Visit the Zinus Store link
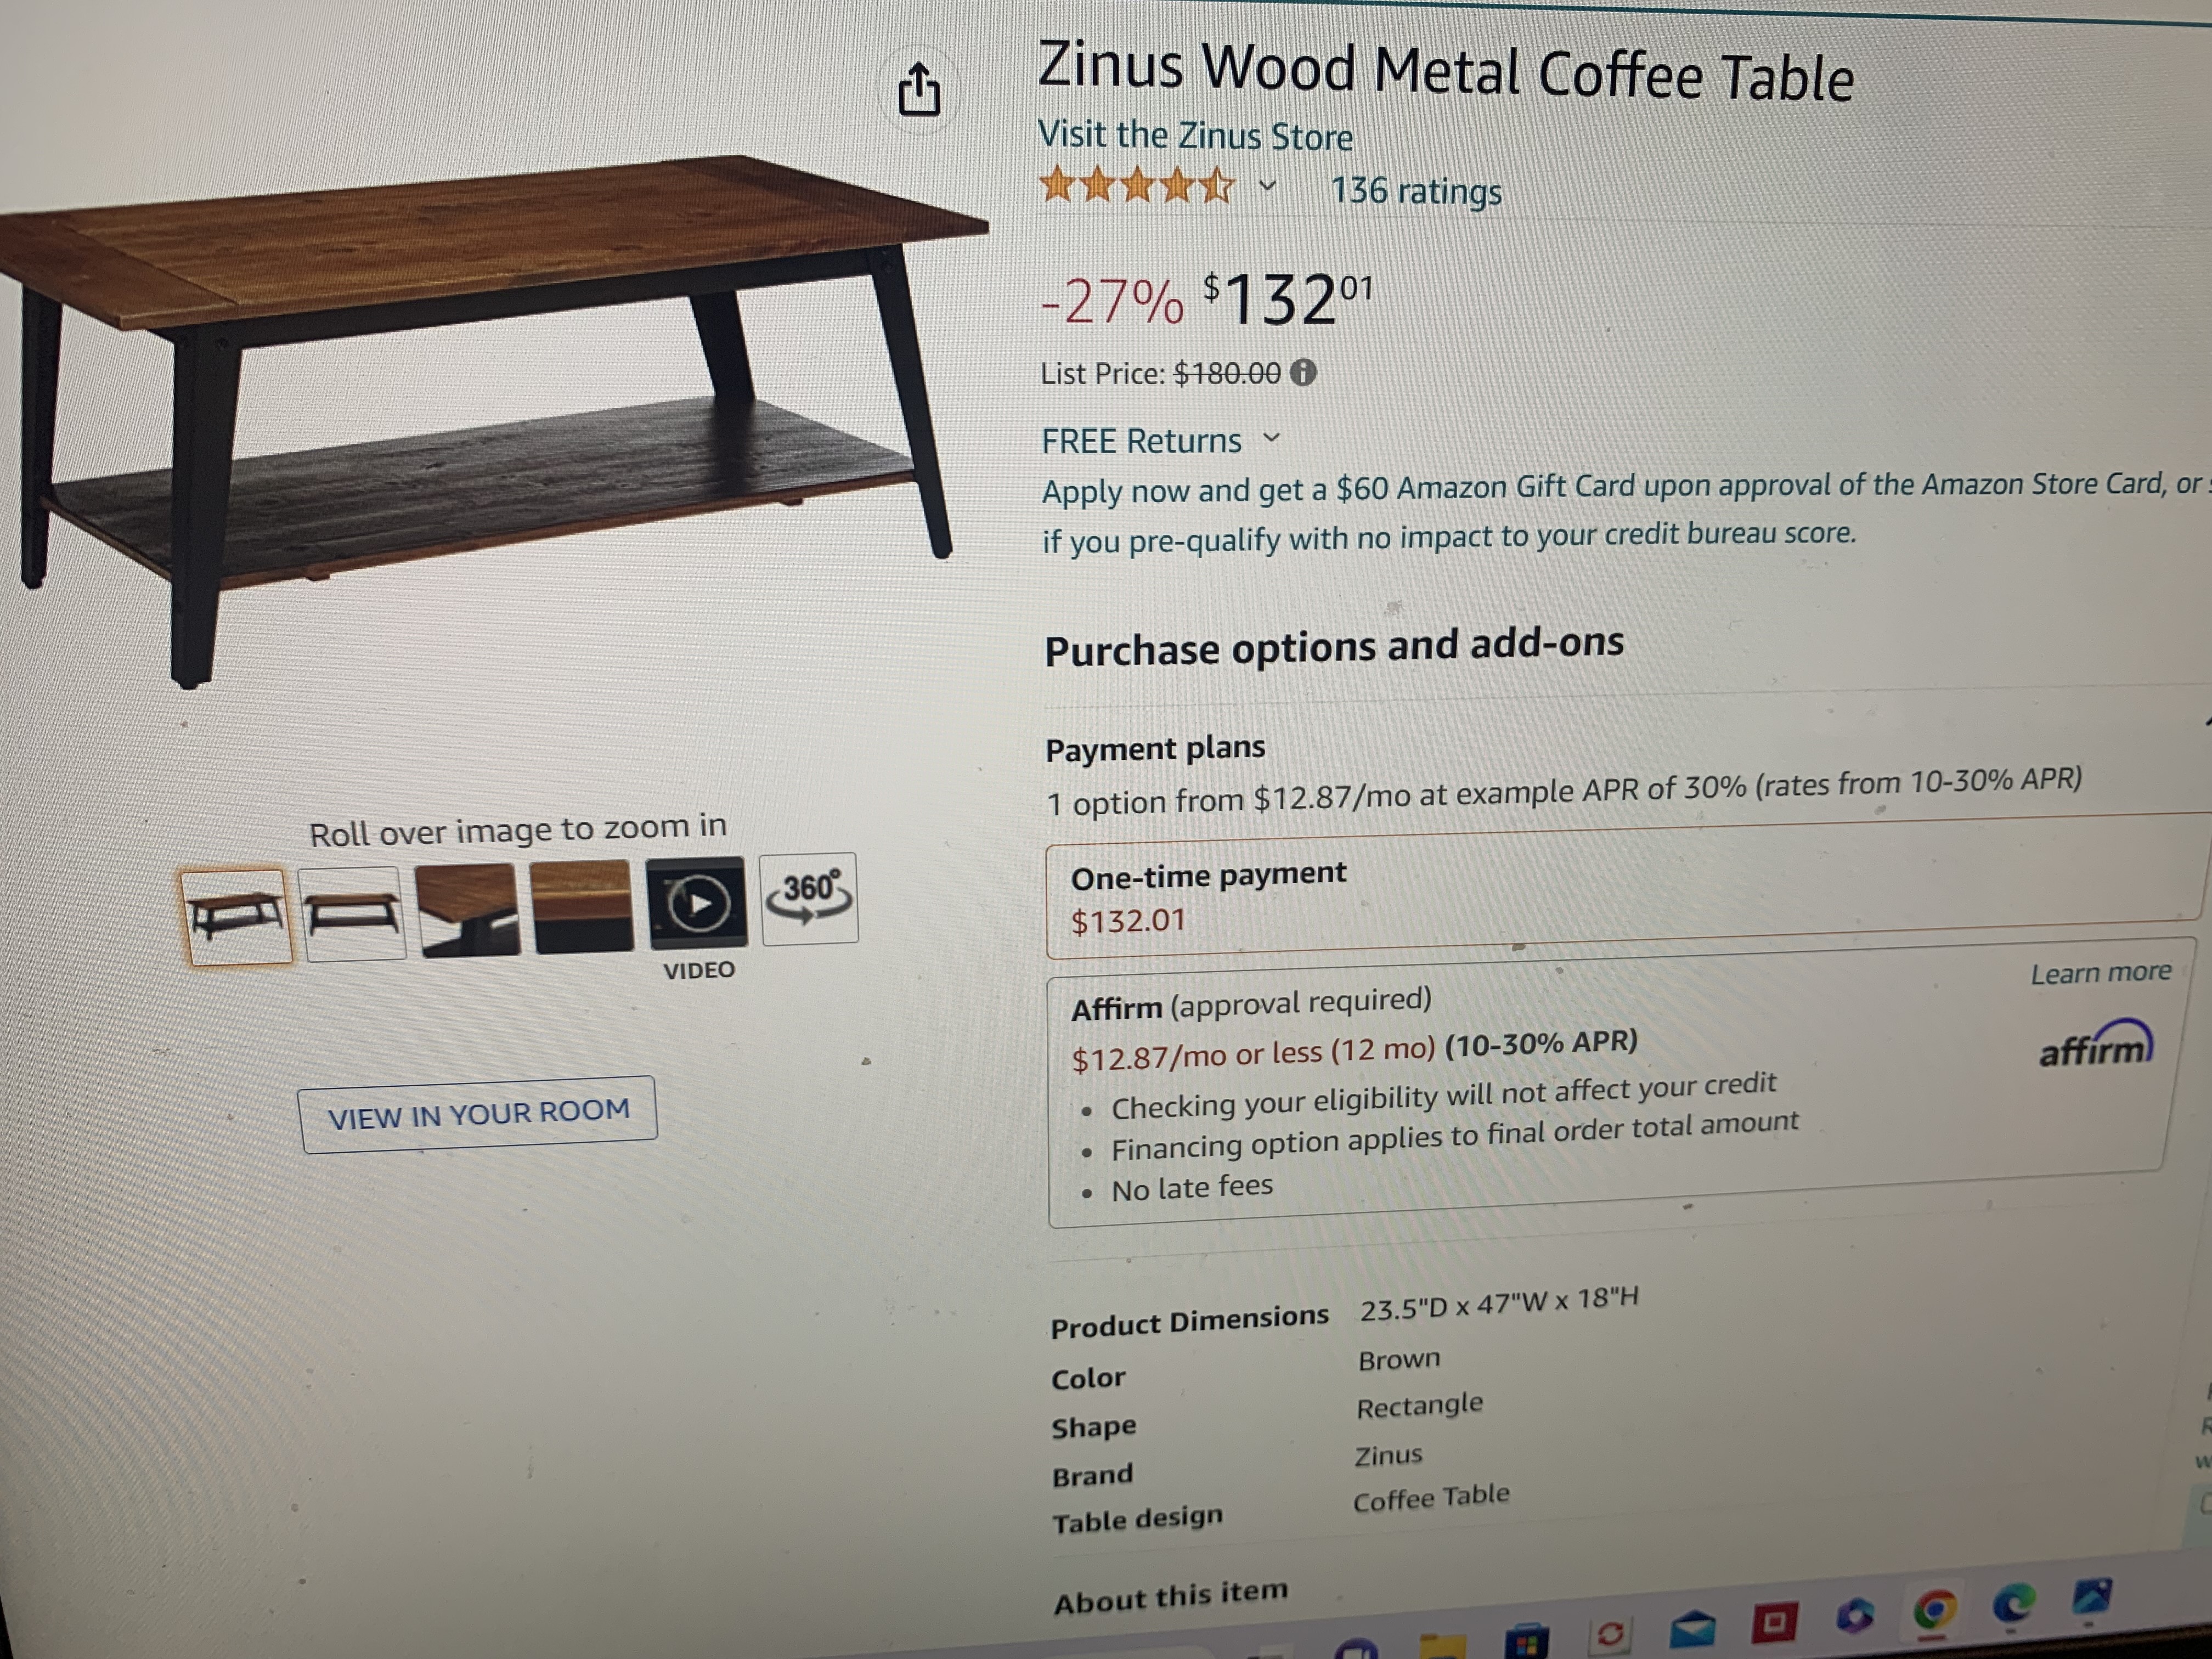2212x1659 pixels. point(1195,136)
